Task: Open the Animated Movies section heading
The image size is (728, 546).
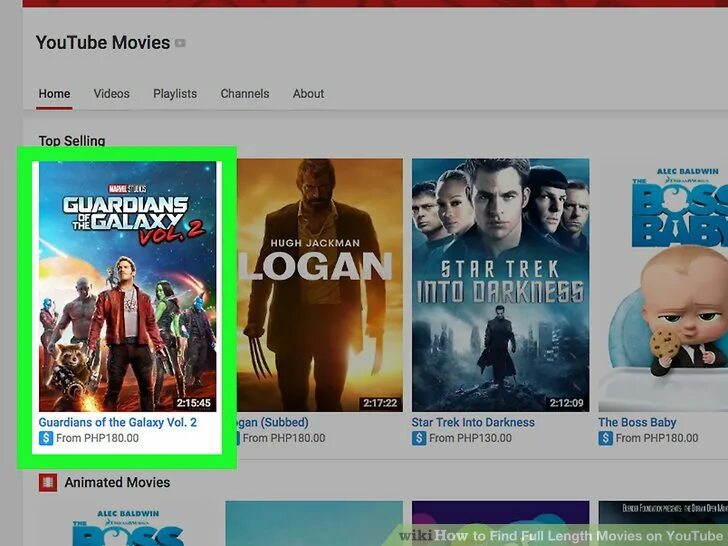Action: pos(117,483)
